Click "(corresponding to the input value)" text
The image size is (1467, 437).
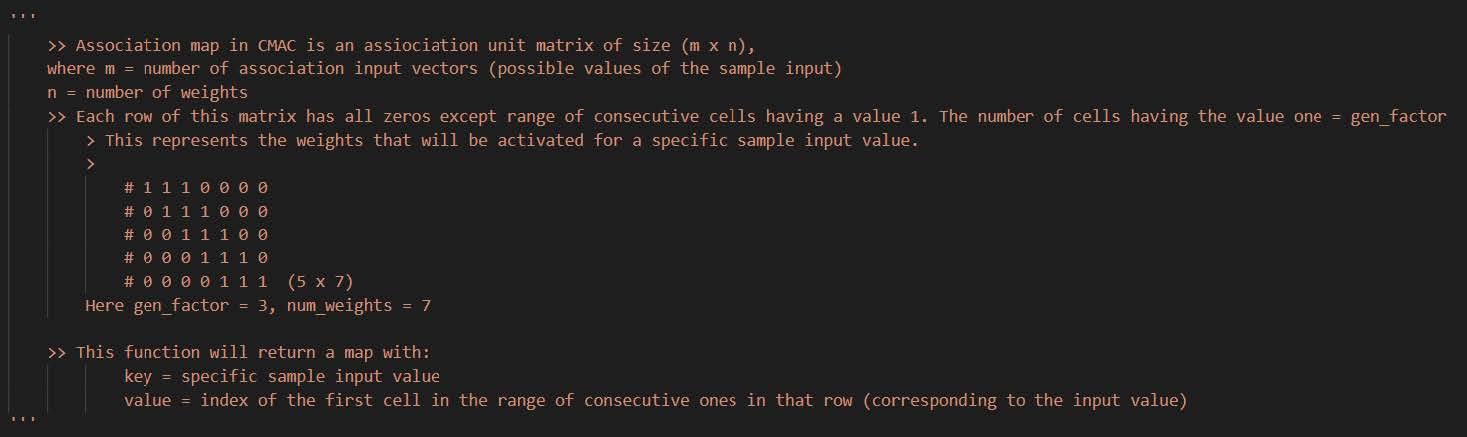click(x=1030, y=400)
